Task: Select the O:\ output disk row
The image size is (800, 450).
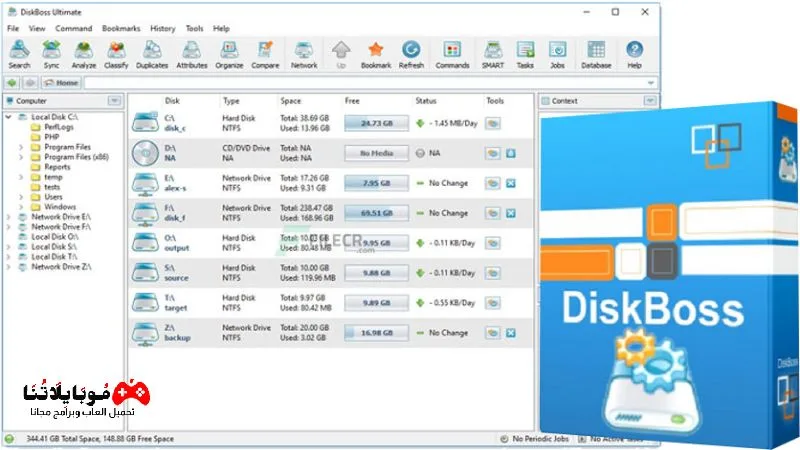Action: pyautogui.click(x=331, y=243)
